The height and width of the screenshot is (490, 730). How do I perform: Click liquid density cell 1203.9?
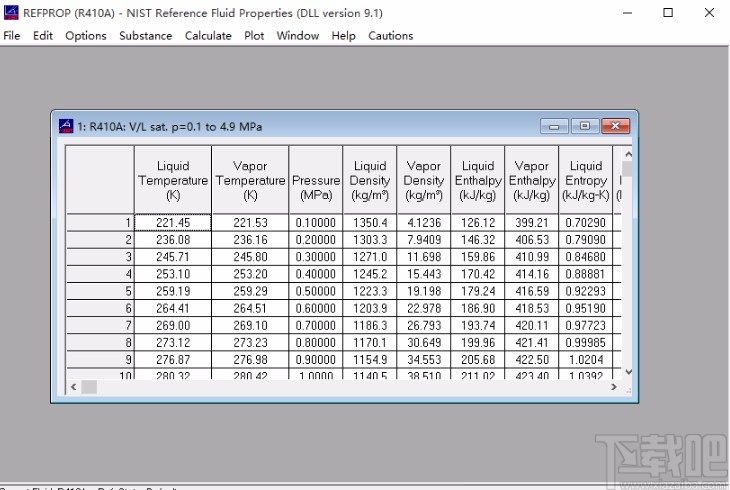pyautogui.click(x=370, y=308)
